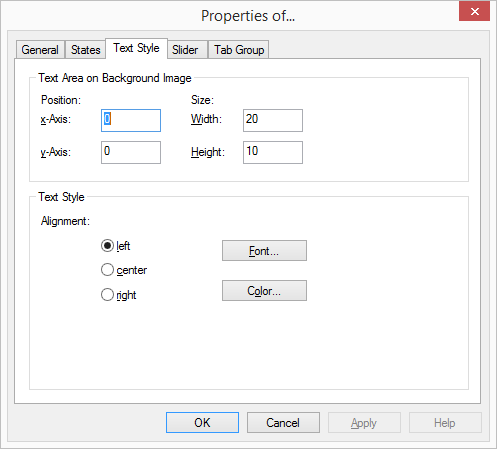Focus the Width size field
The image size is (497, 449).
(273, 120)
